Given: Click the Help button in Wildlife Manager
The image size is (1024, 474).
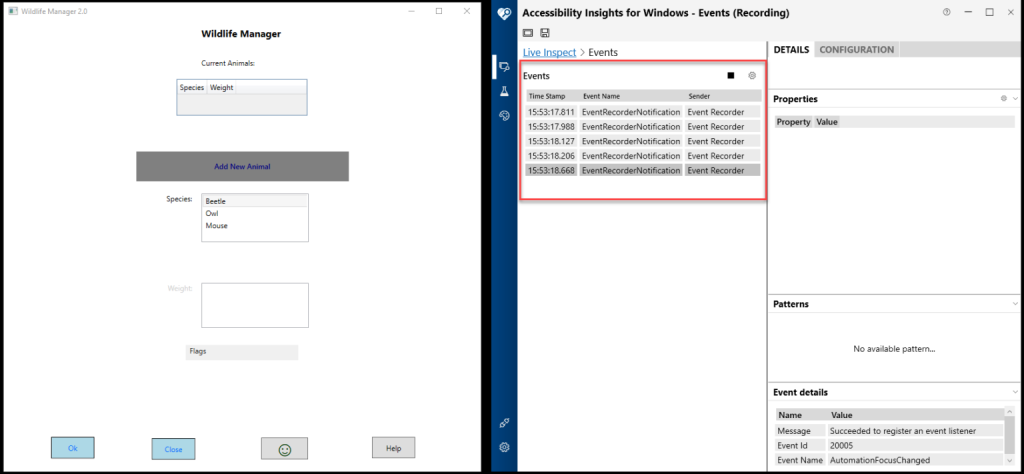Looking at the screenshot, I should click(x=393, y=448).
